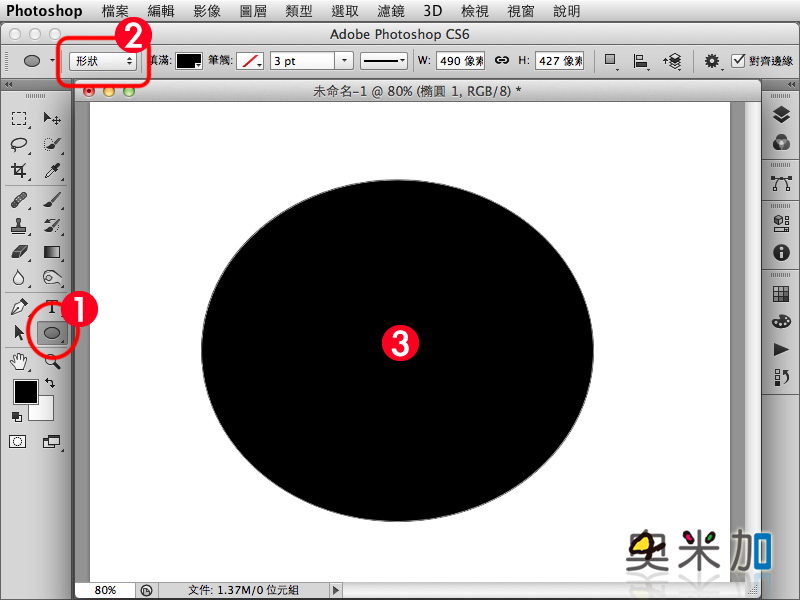The width and height of the screenshot is (800, 600).
Task: Open the 濾鏡 menu
Action: click(x=391, y=11)
